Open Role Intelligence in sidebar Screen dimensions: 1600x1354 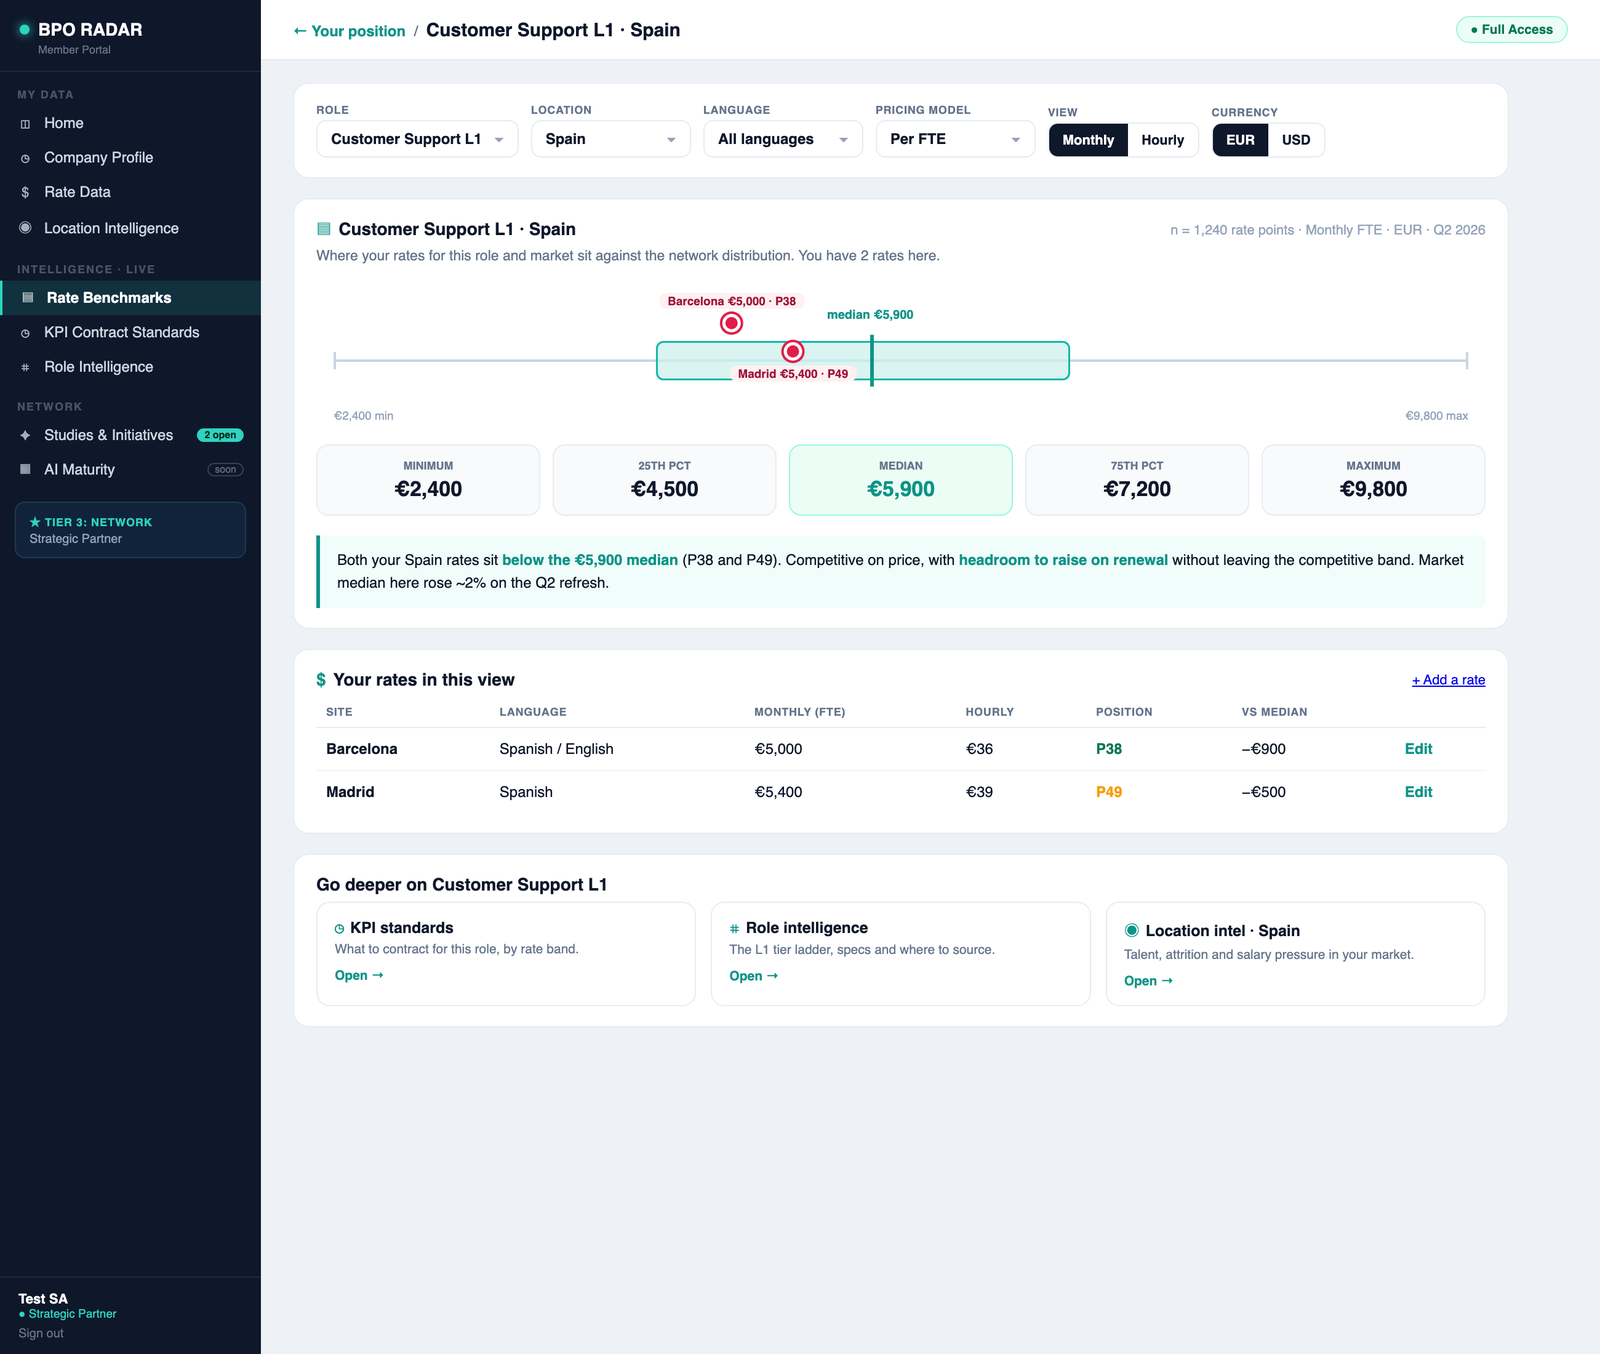click(130, 367)
